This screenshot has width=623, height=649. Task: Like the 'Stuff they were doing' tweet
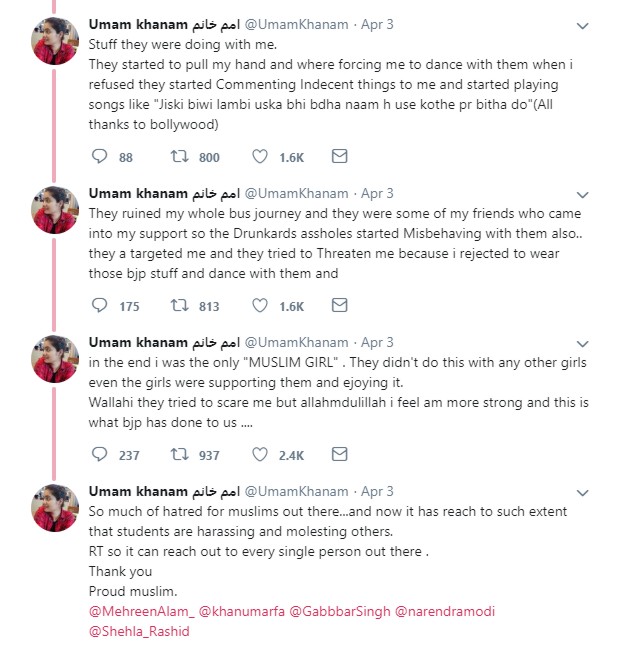click(260, 156)
